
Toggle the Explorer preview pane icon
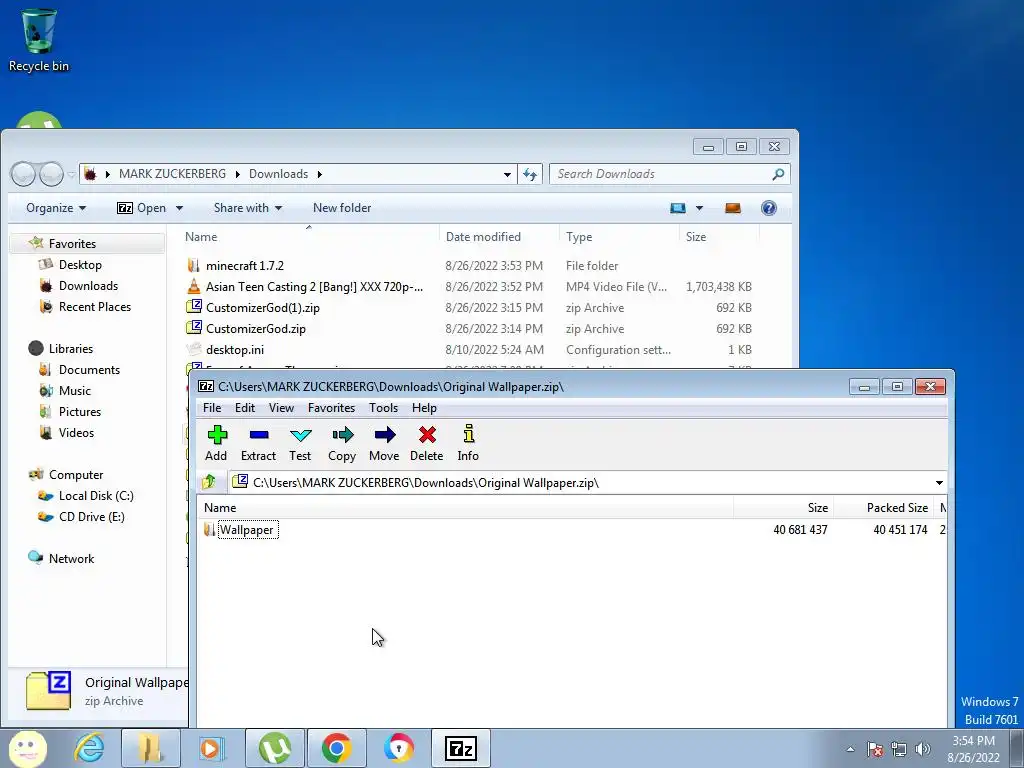click(733, 208)
